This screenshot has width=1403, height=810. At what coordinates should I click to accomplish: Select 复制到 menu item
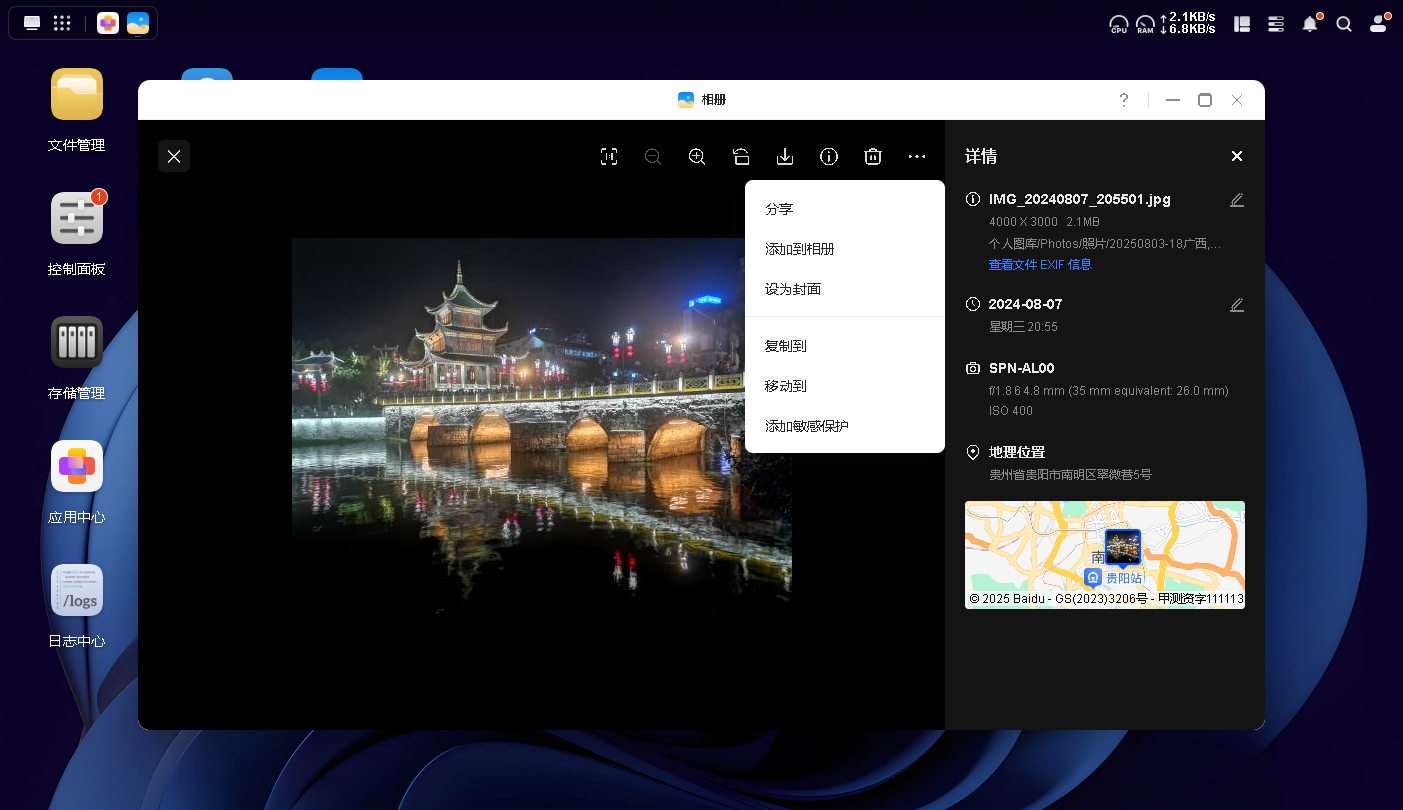(845, 346)
